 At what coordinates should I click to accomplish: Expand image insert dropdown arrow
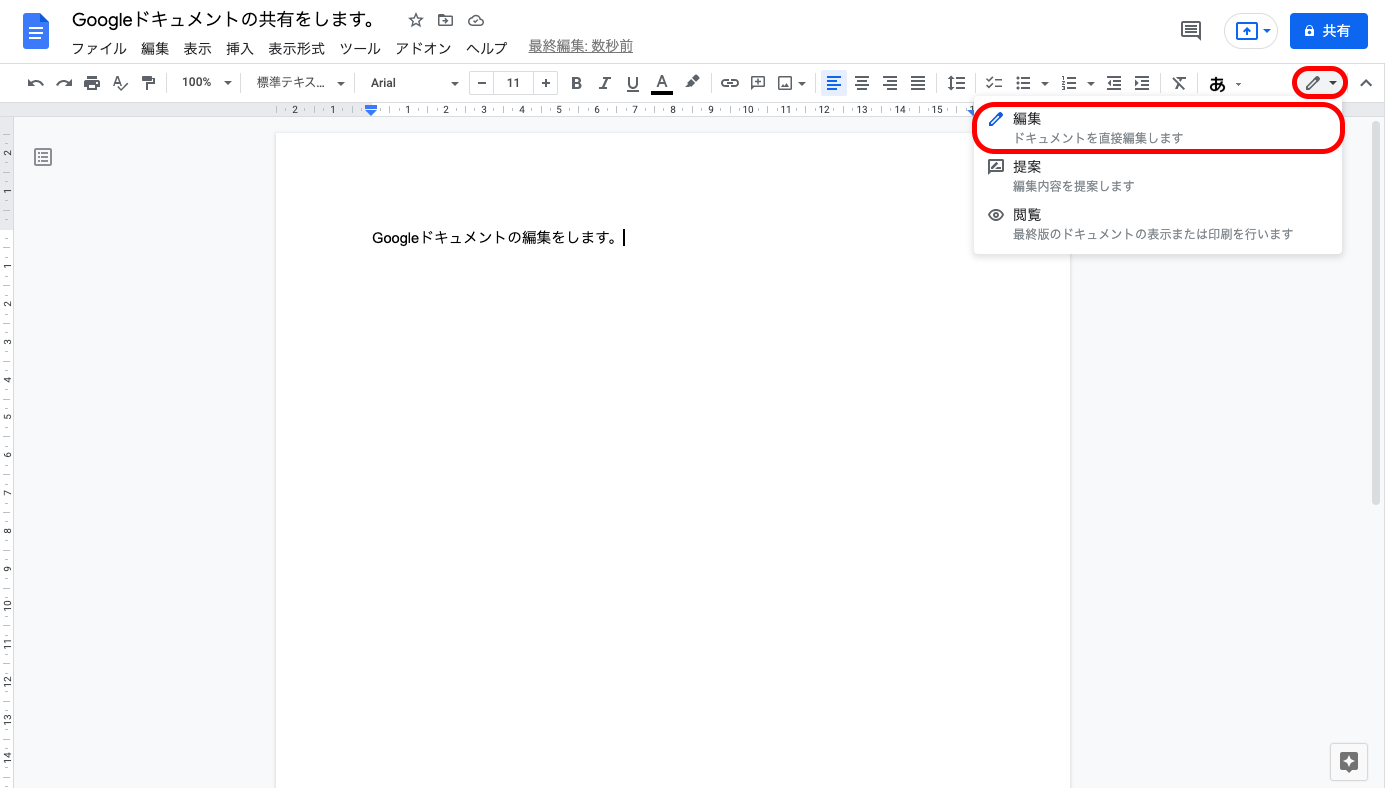(802, 84)
